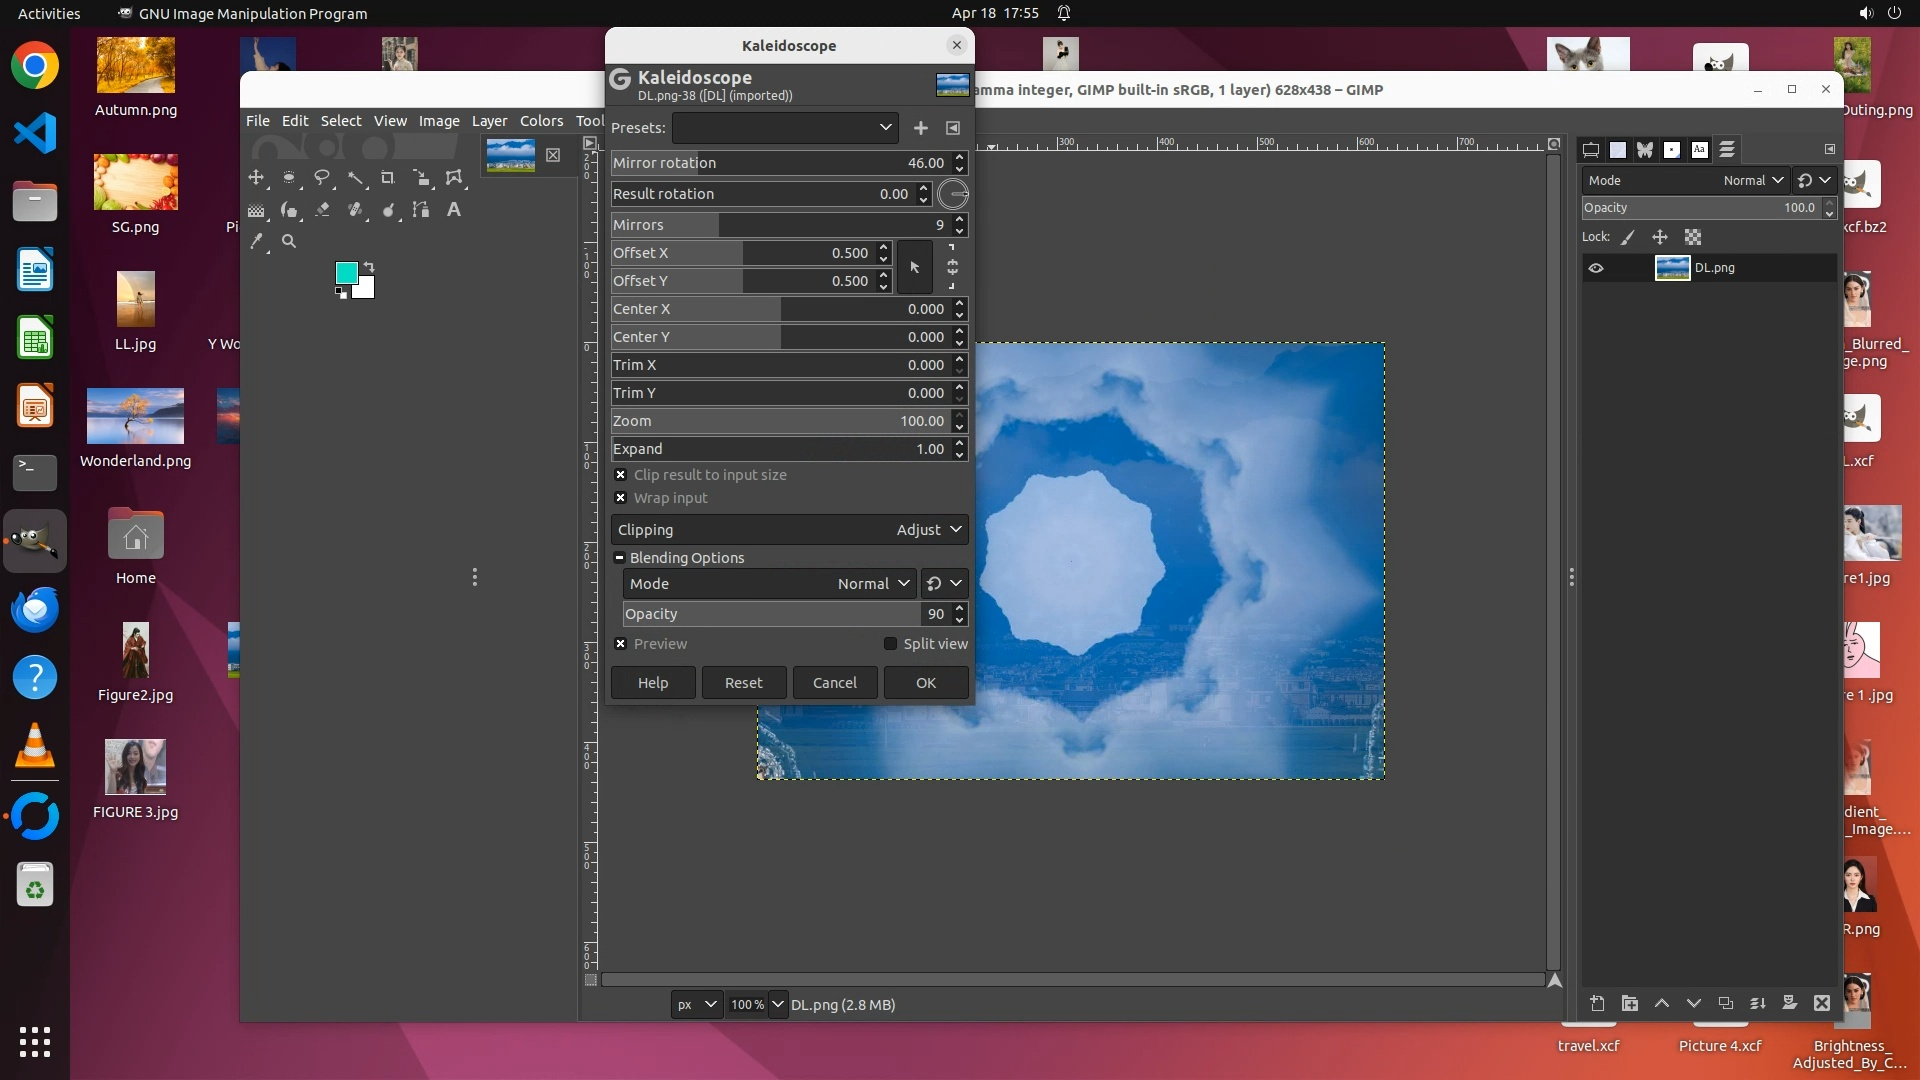The height and width of the screenshot is (1080, 1920).
Task: Select the Eraser tool
Action: [x=322, y=210]
